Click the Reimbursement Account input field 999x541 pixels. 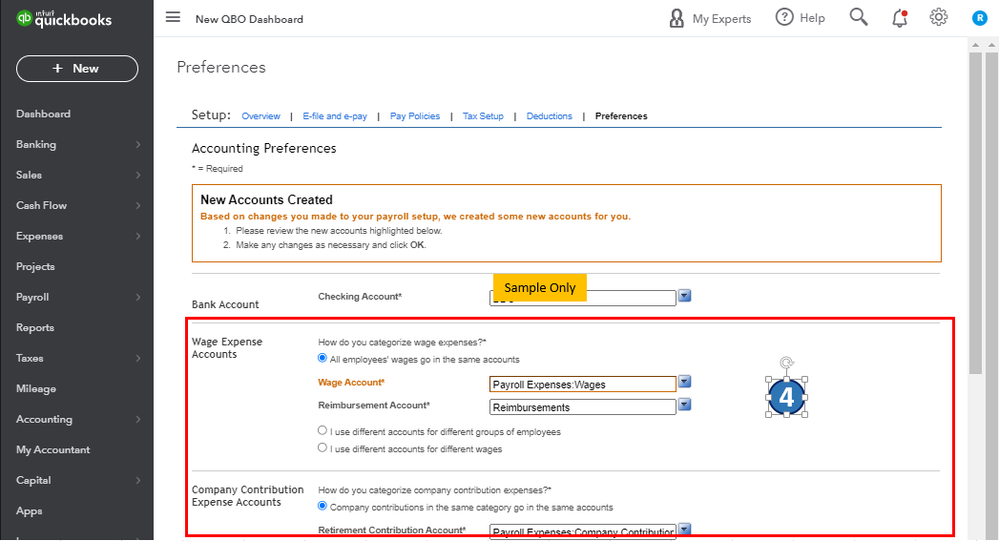coord(583,407)
